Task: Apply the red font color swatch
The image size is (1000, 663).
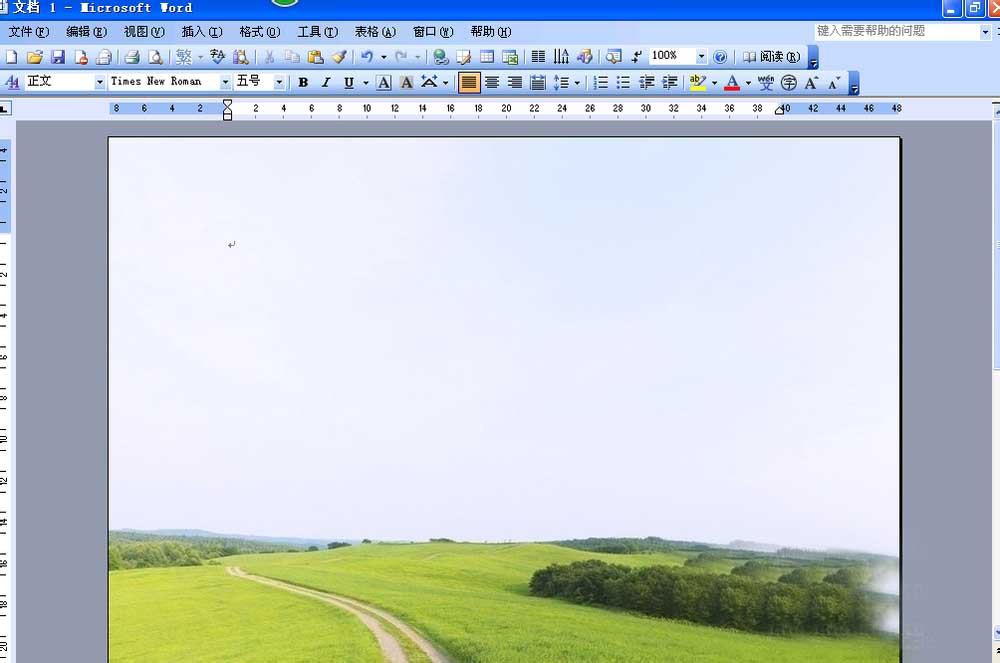Action: [x=732, y=82]
